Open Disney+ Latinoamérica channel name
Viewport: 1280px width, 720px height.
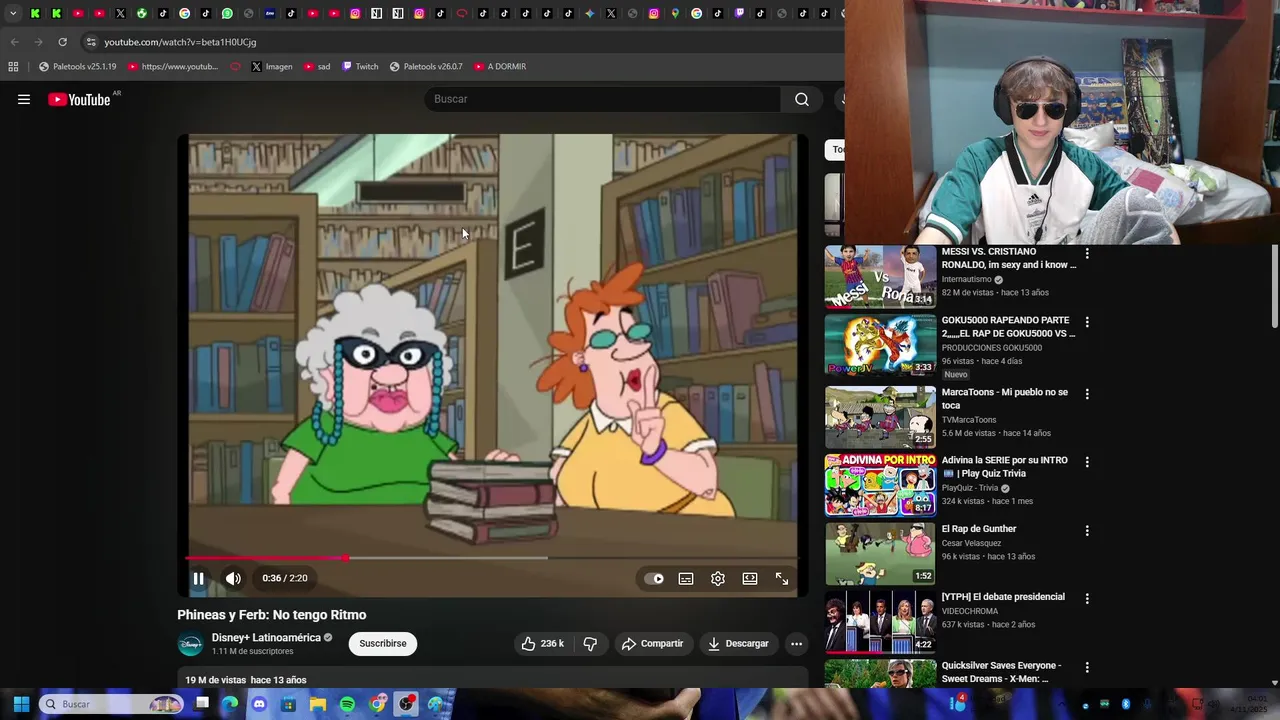point(266,638)
